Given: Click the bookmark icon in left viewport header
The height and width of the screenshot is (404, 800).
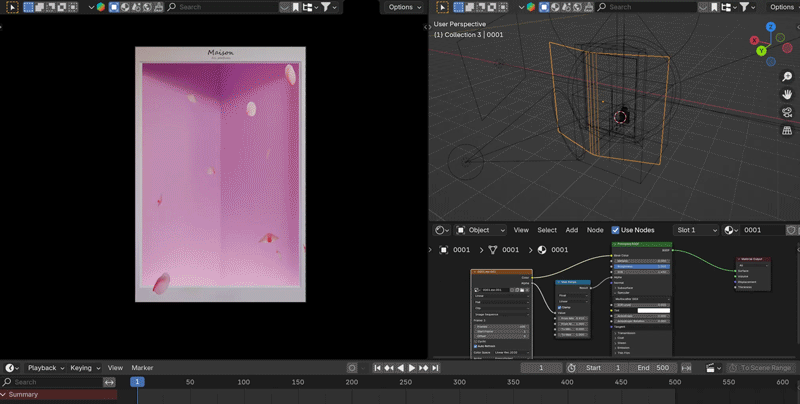Looking at the screenshot, I should click(296, 7).
